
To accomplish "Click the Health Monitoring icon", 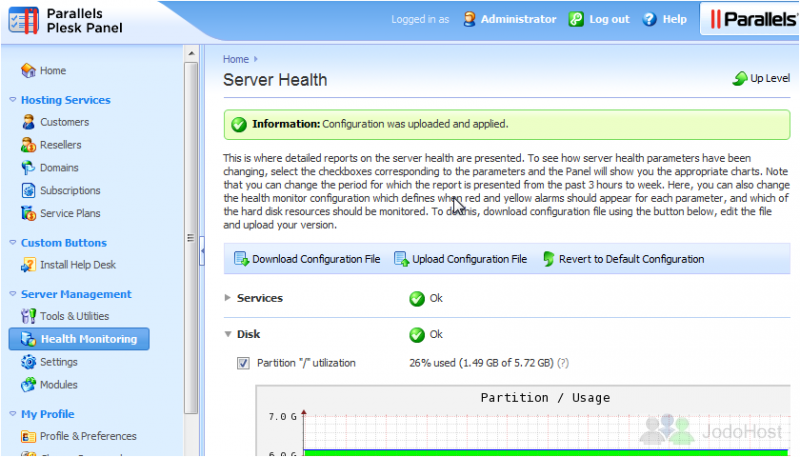I will [28, 339].
